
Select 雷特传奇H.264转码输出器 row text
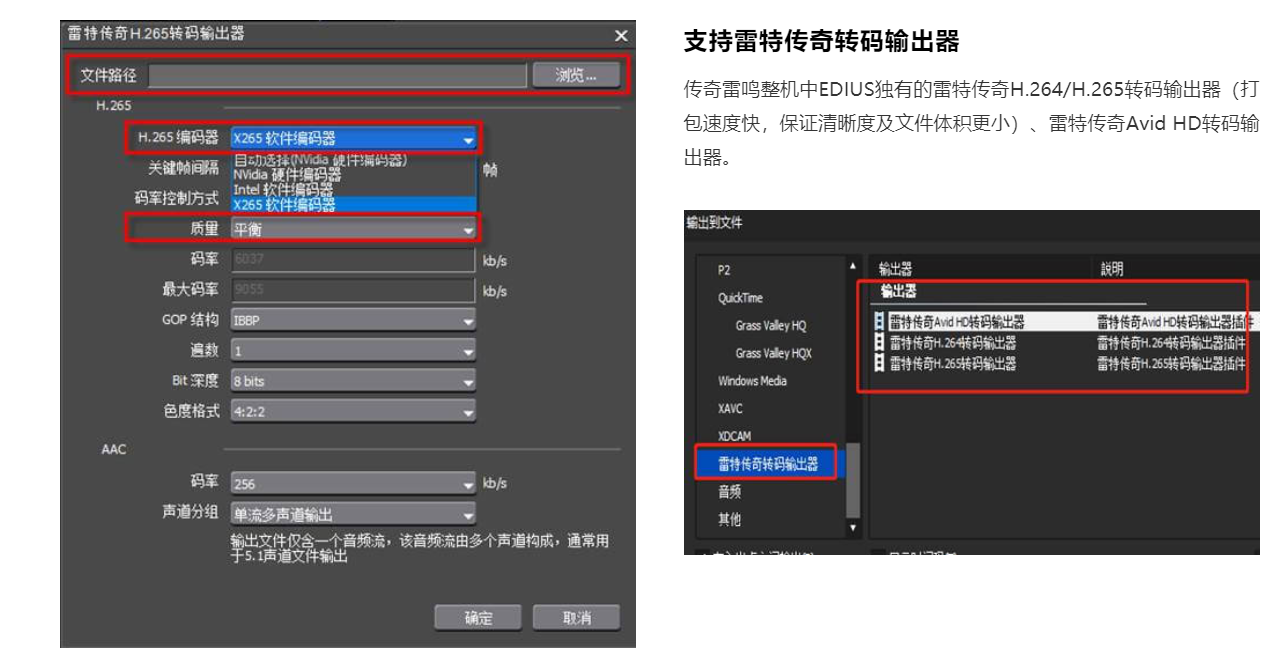point(952,343)
